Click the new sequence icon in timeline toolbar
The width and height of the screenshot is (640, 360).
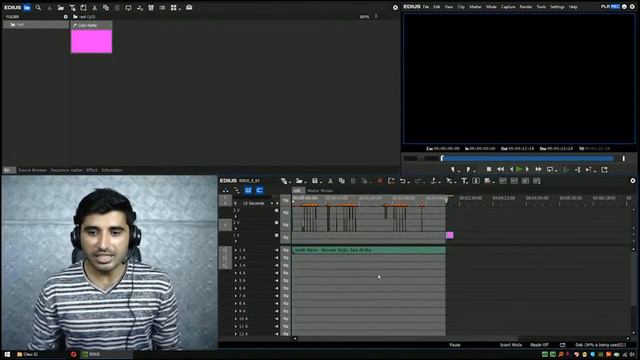pos(284,181)
